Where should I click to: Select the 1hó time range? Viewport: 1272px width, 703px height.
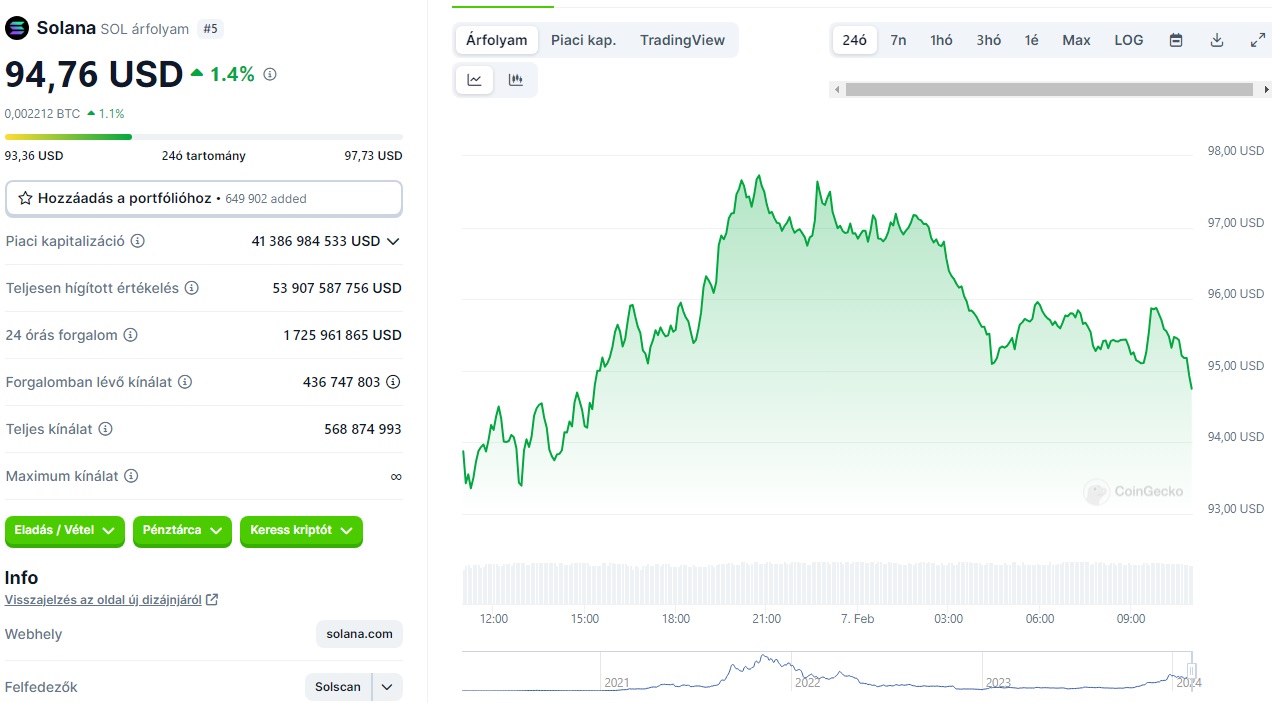[x=941, y=40]
